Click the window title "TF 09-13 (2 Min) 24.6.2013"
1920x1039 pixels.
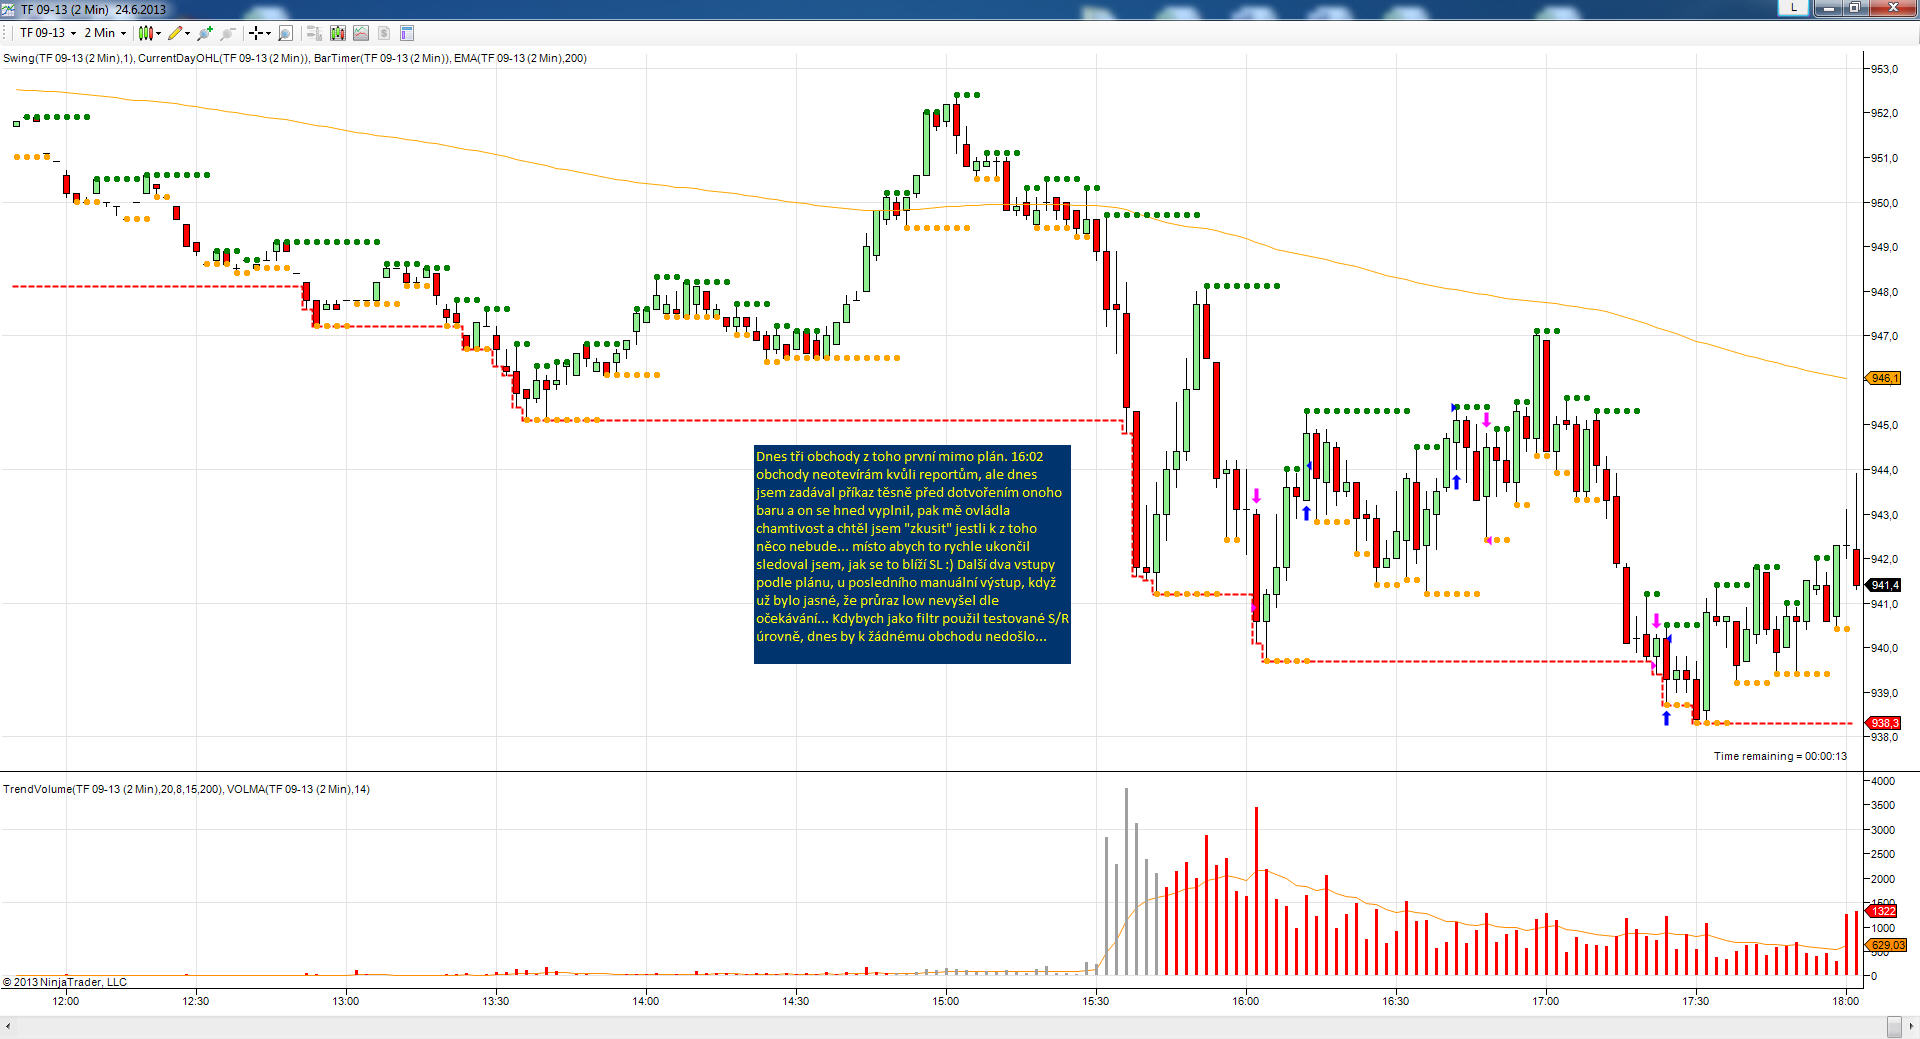pyautogui.click(x=93, y=9)
